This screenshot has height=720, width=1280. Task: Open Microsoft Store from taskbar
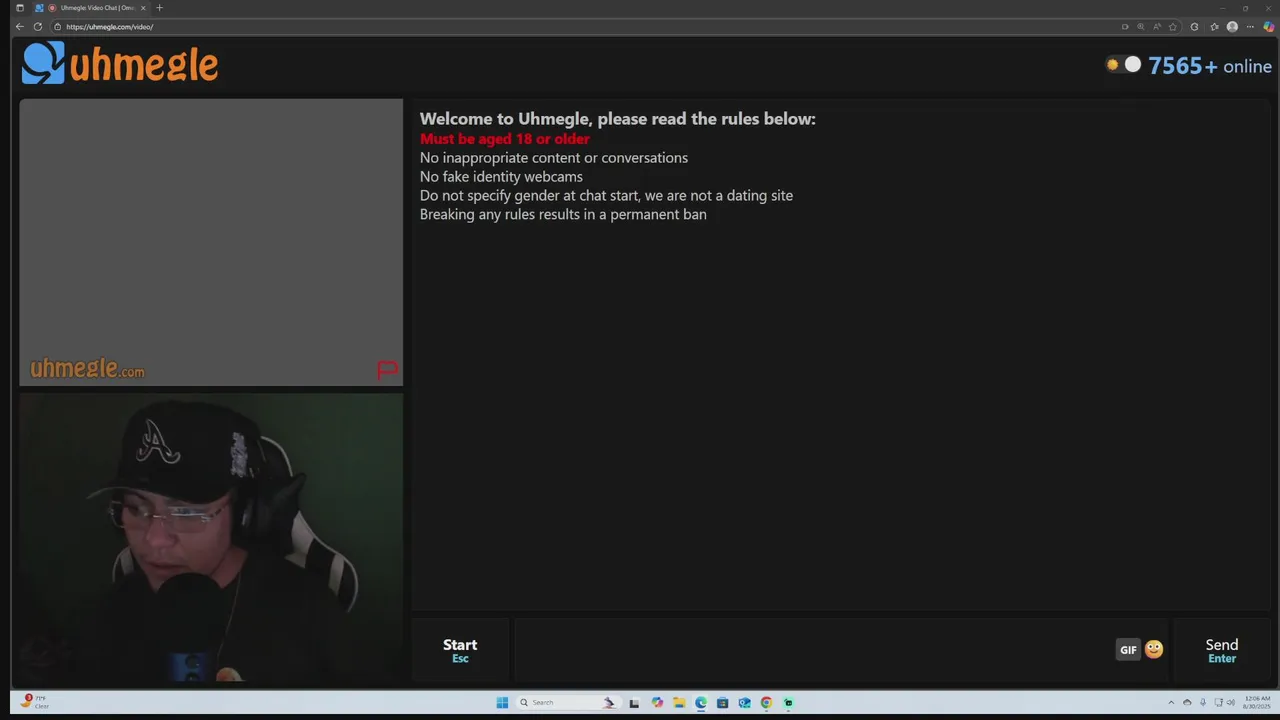pos(722,702)
